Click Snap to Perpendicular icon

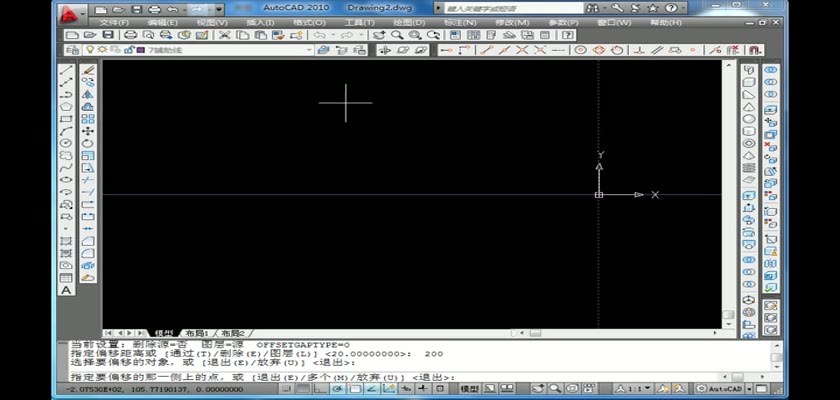pos(639,50)
